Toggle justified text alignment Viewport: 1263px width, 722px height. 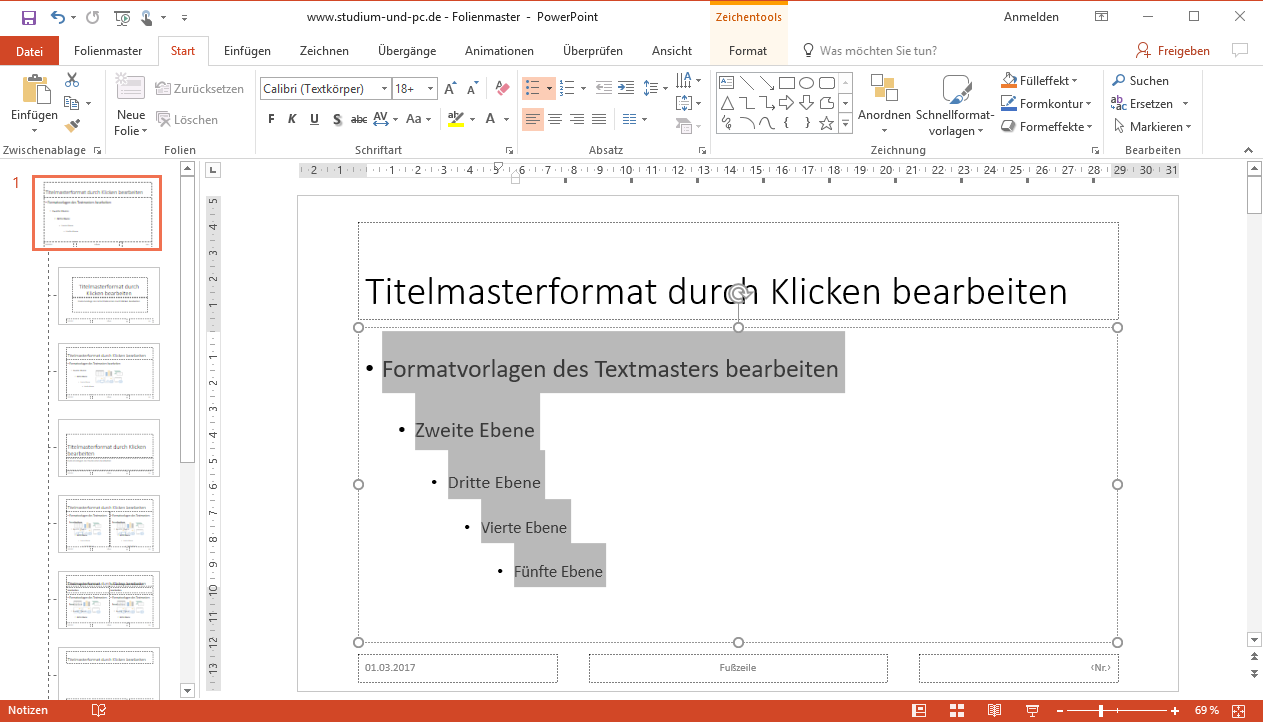(598, 120)
